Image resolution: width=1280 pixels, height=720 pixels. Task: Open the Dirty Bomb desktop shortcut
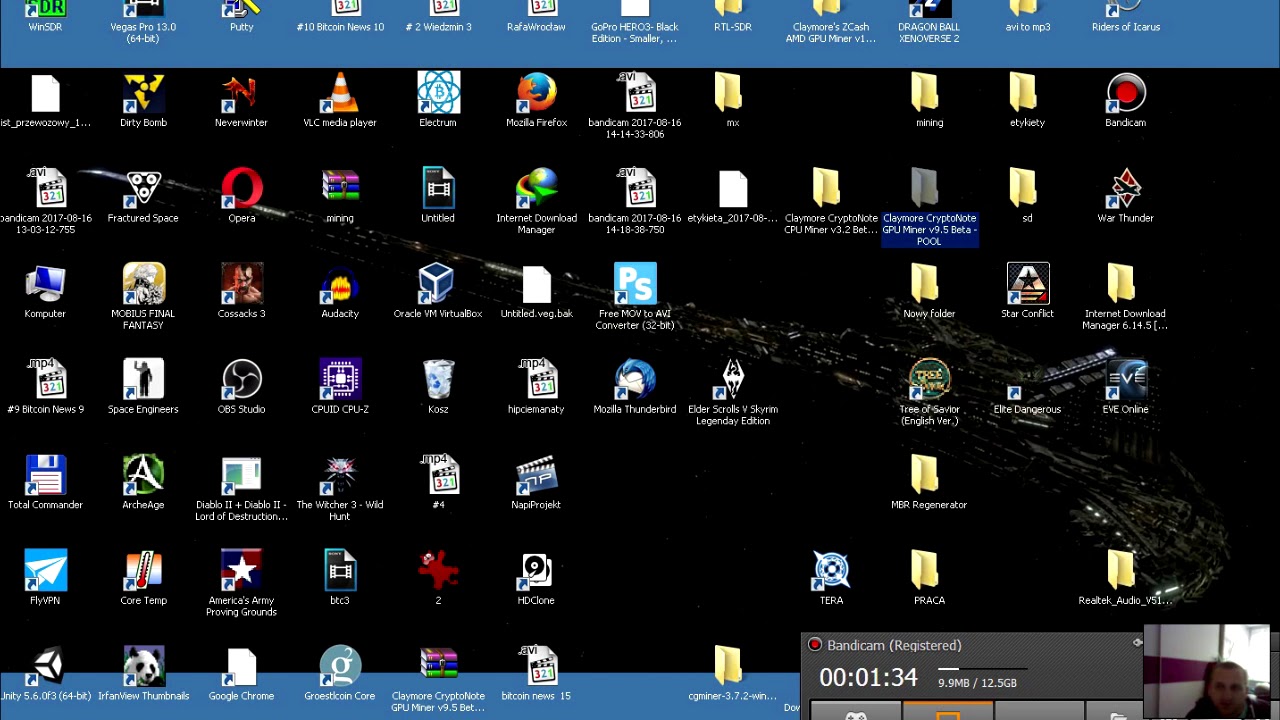143,95
